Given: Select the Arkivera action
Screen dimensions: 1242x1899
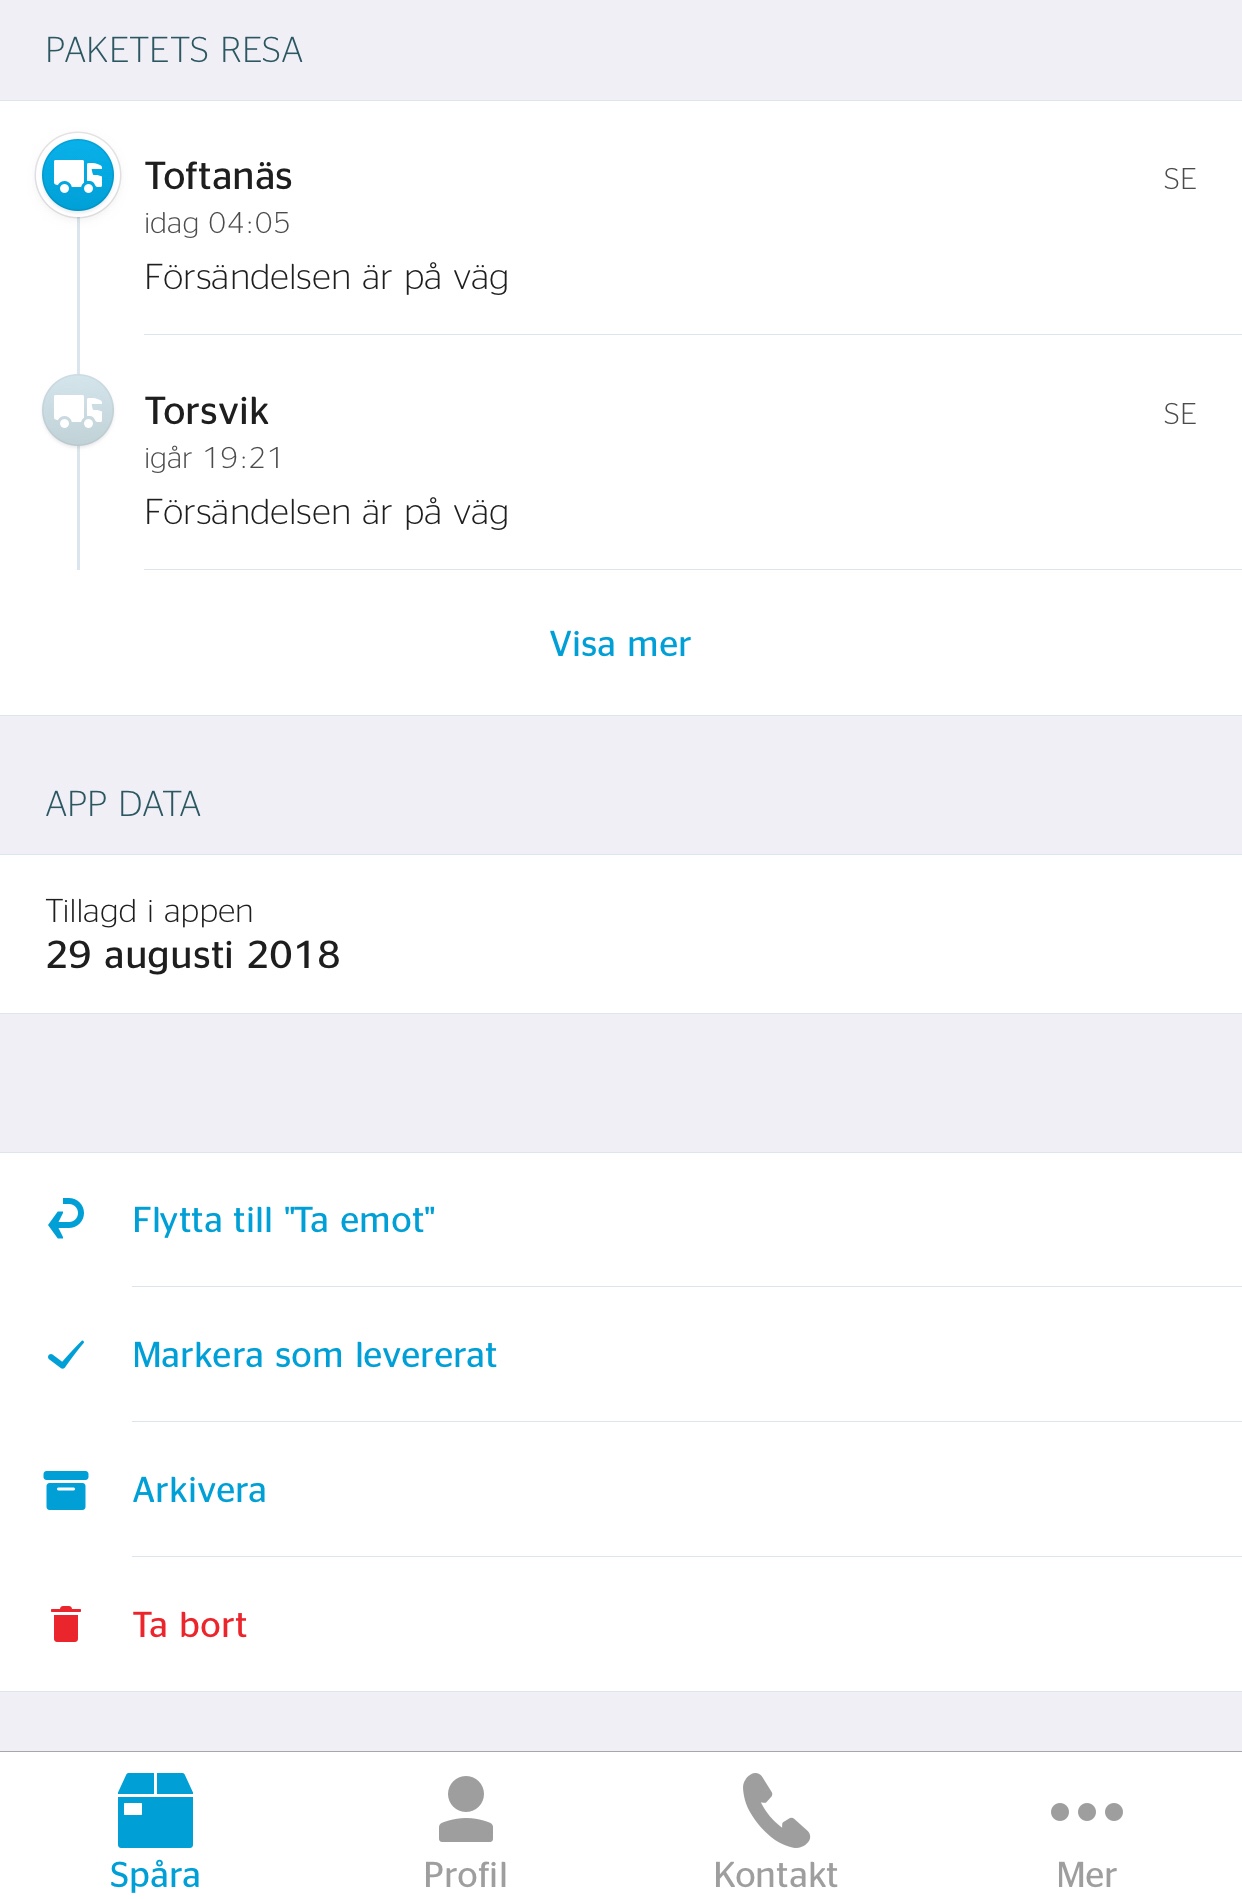Looking at the screenshot, I should (621, 1490).
